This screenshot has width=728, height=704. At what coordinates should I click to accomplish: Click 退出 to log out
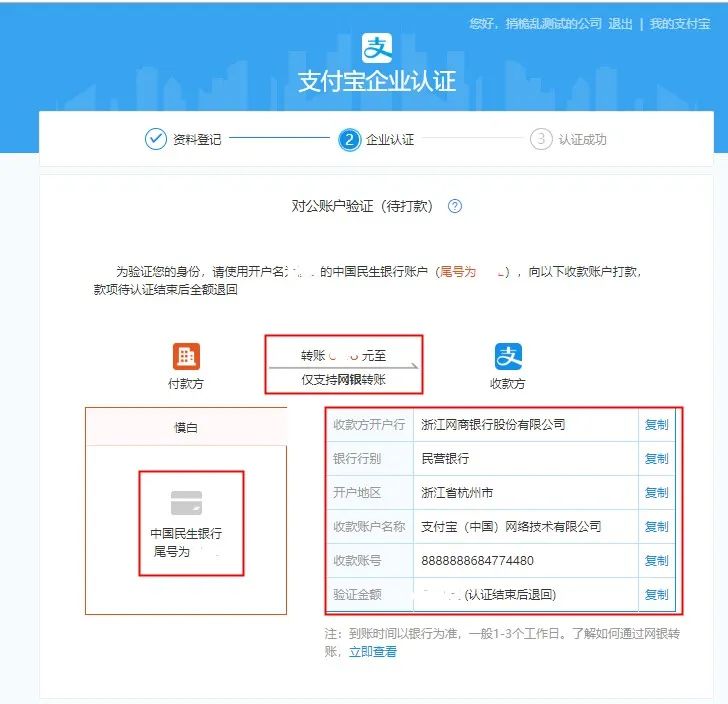[x=620, y=24]
